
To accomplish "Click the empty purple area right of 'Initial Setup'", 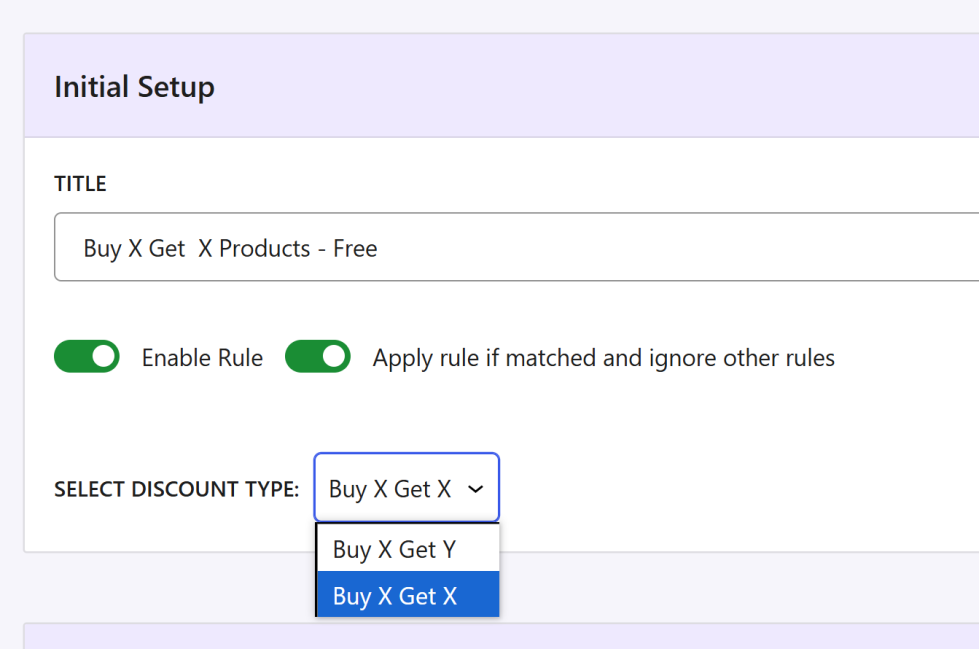I will [x=600, y=87].
